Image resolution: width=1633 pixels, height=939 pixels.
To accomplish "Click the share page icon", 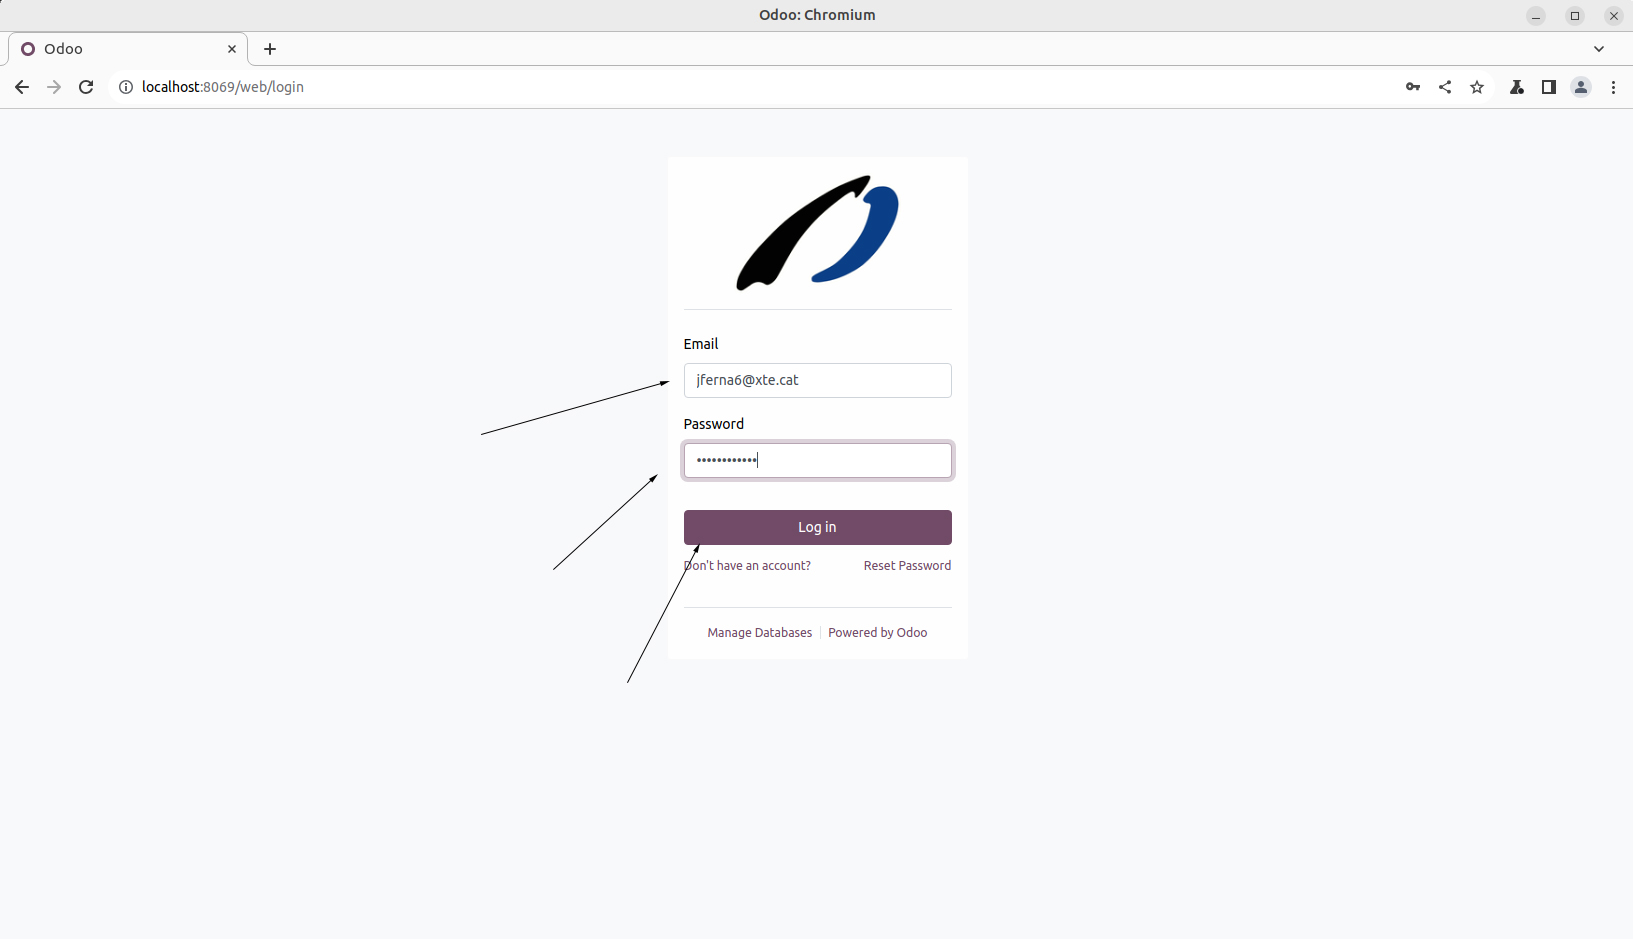I will [1445, 87].
